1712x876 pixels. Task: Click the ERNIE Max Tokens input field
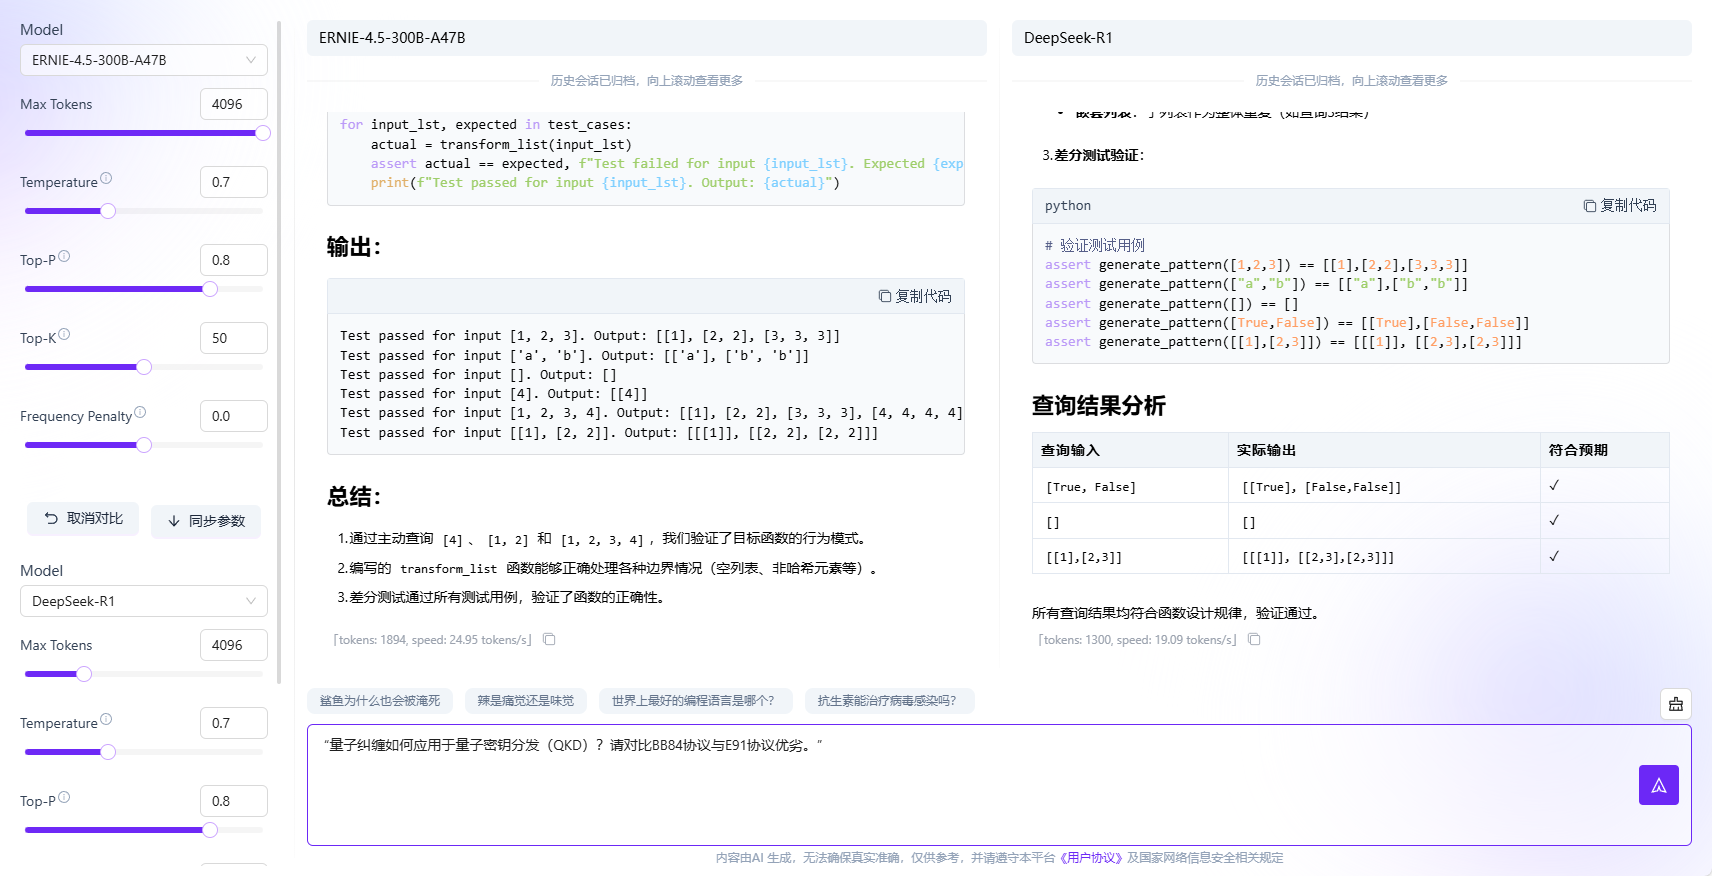click(x=233, y=104)
